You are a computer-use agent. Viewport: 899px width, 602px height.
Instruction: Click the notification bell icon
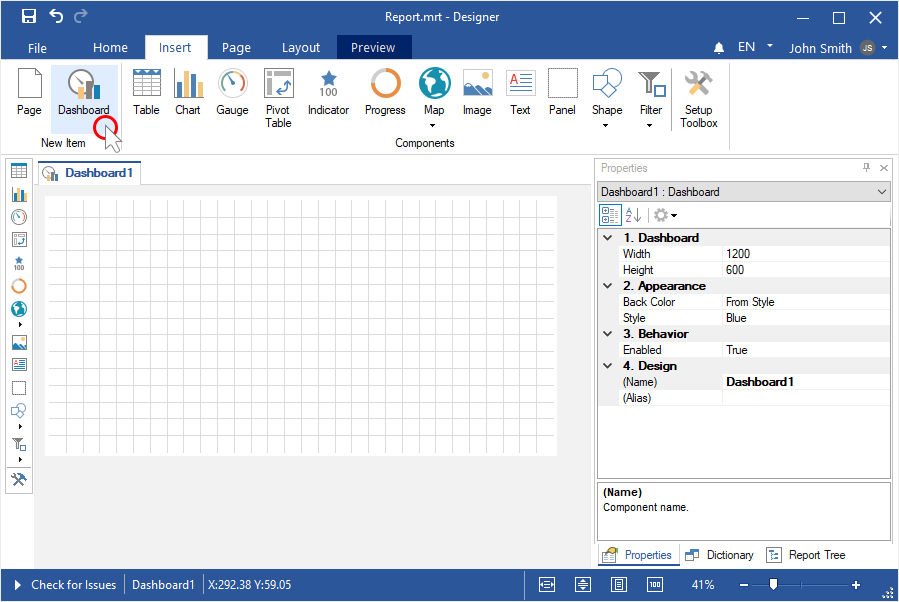click(x=718, y=48)
